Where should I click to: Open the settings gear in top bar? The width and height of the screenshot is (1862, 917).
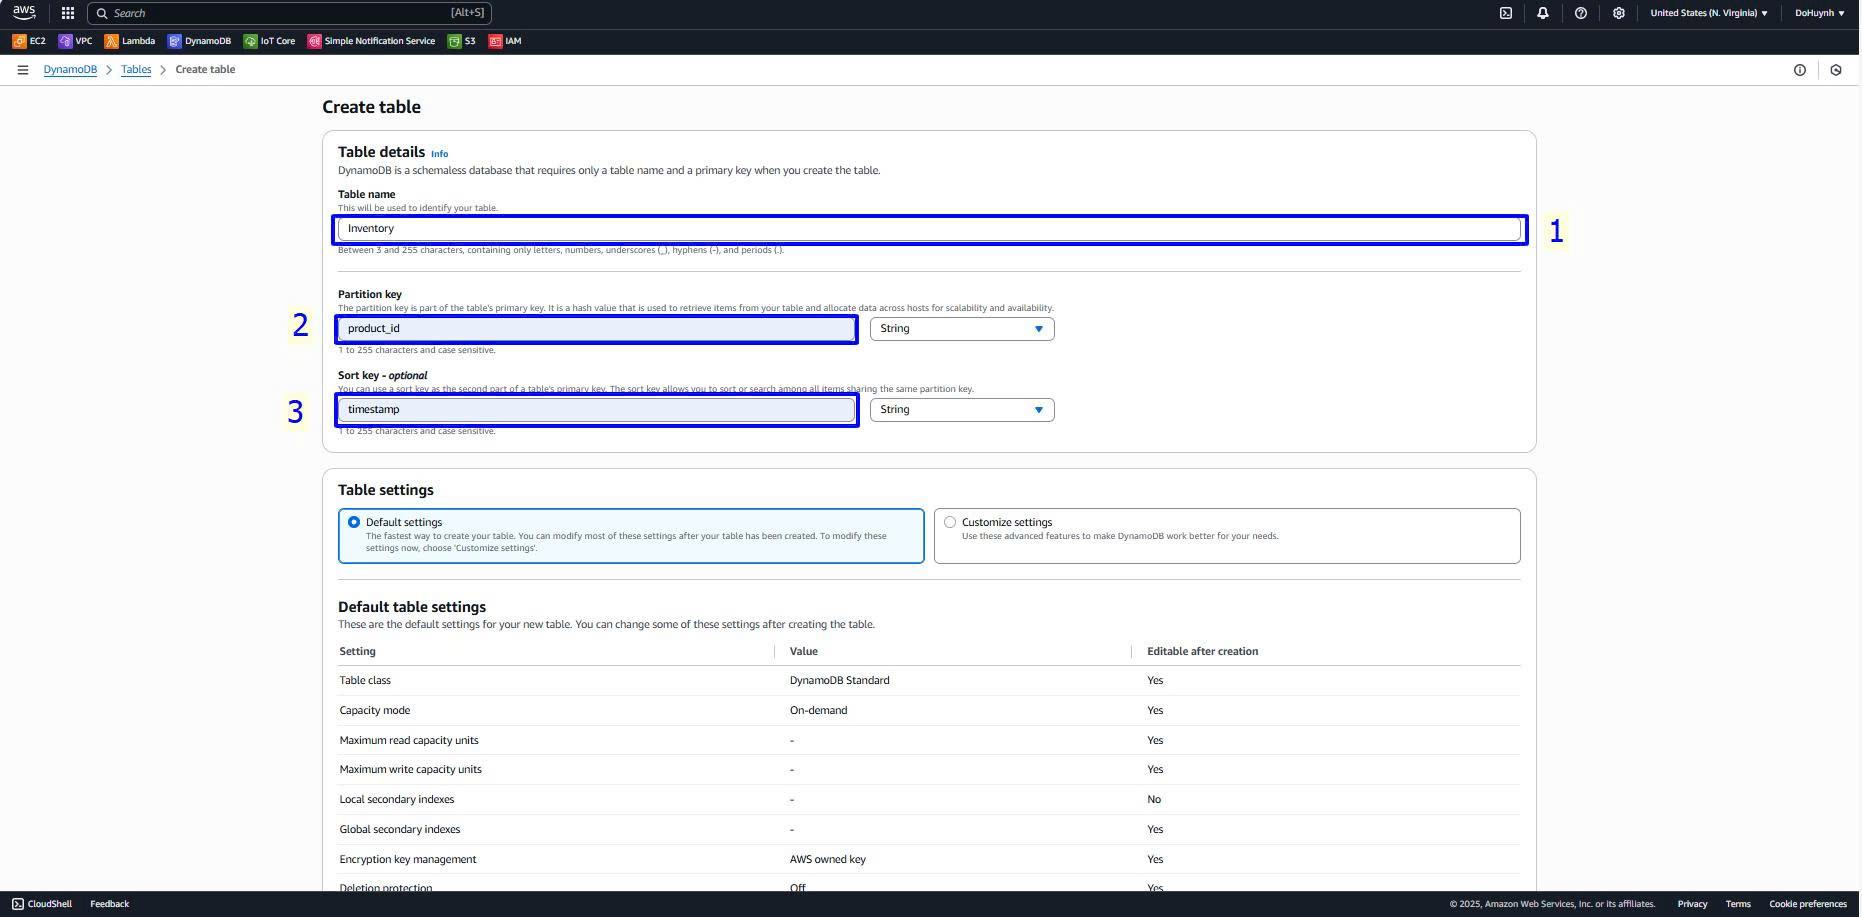(x=1619, y=13)
